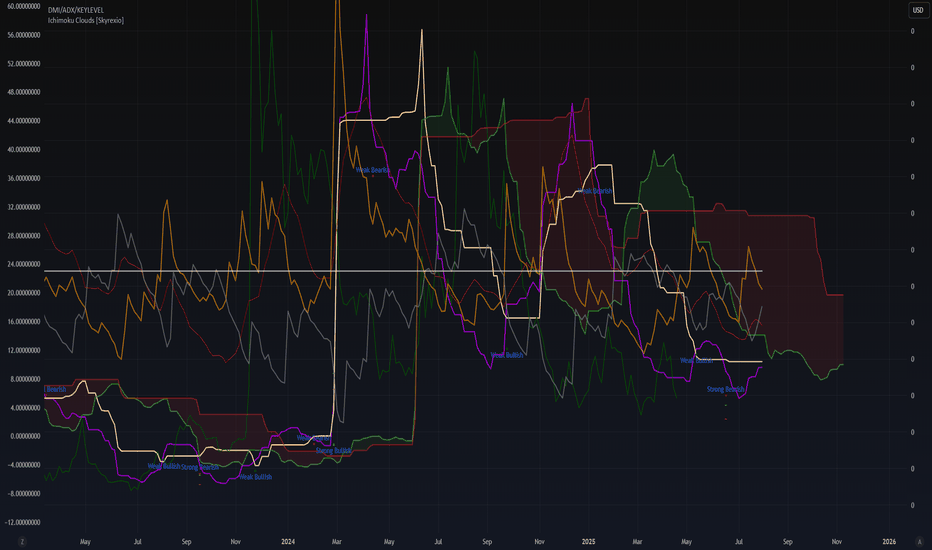Open the USD currency selector
932x550 pixels.
tap(918, 10)
